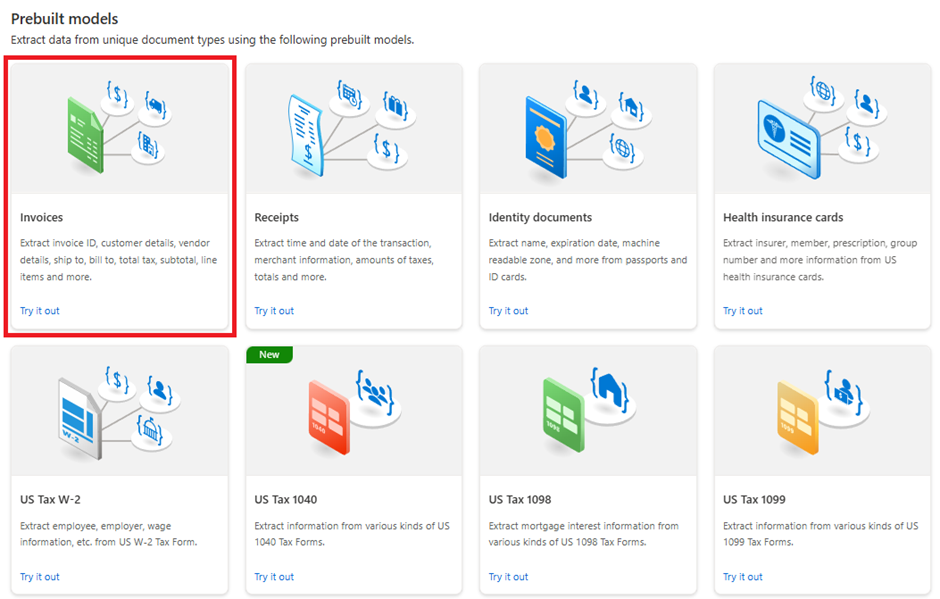Image resolution: width=940 pixels, height=599 pixels.
Task: Select the US Tax 1099 card title
Action: [754, 499]
